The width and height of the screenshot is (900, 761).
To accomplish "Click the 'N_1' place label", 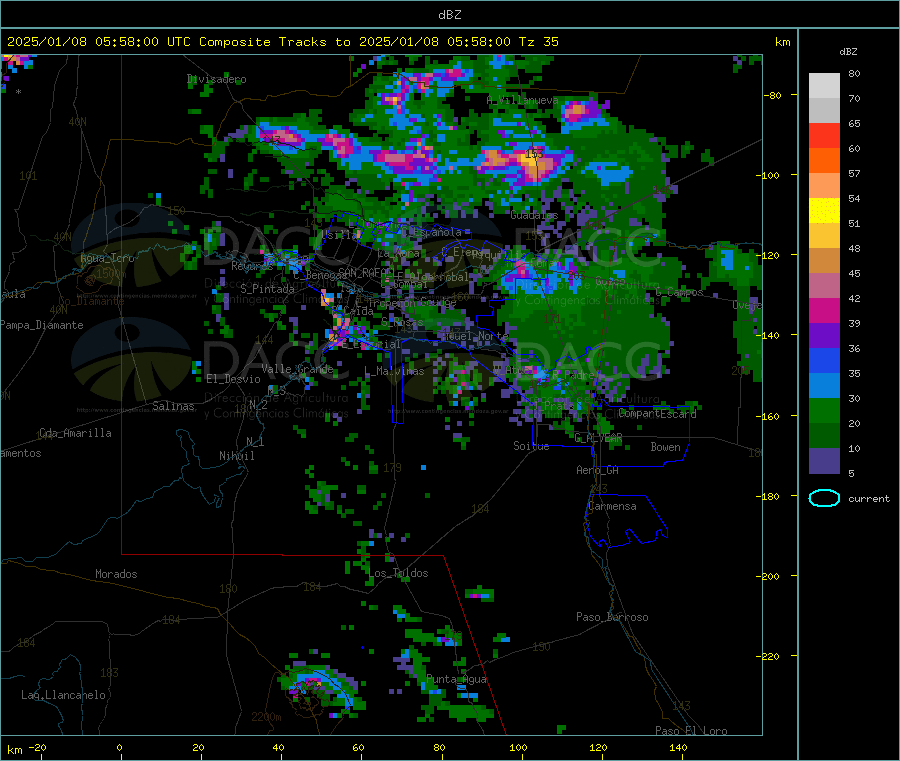I will pos(255,442).
